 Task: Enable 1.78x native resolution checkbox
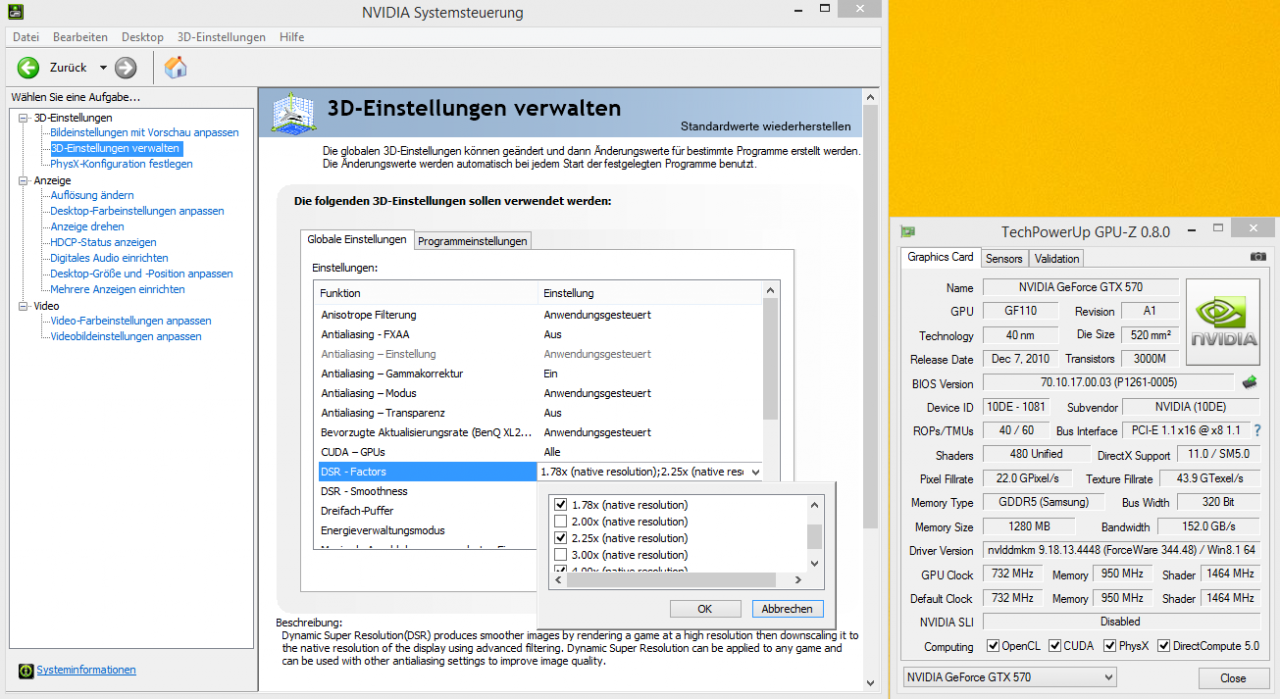[561, 504]
